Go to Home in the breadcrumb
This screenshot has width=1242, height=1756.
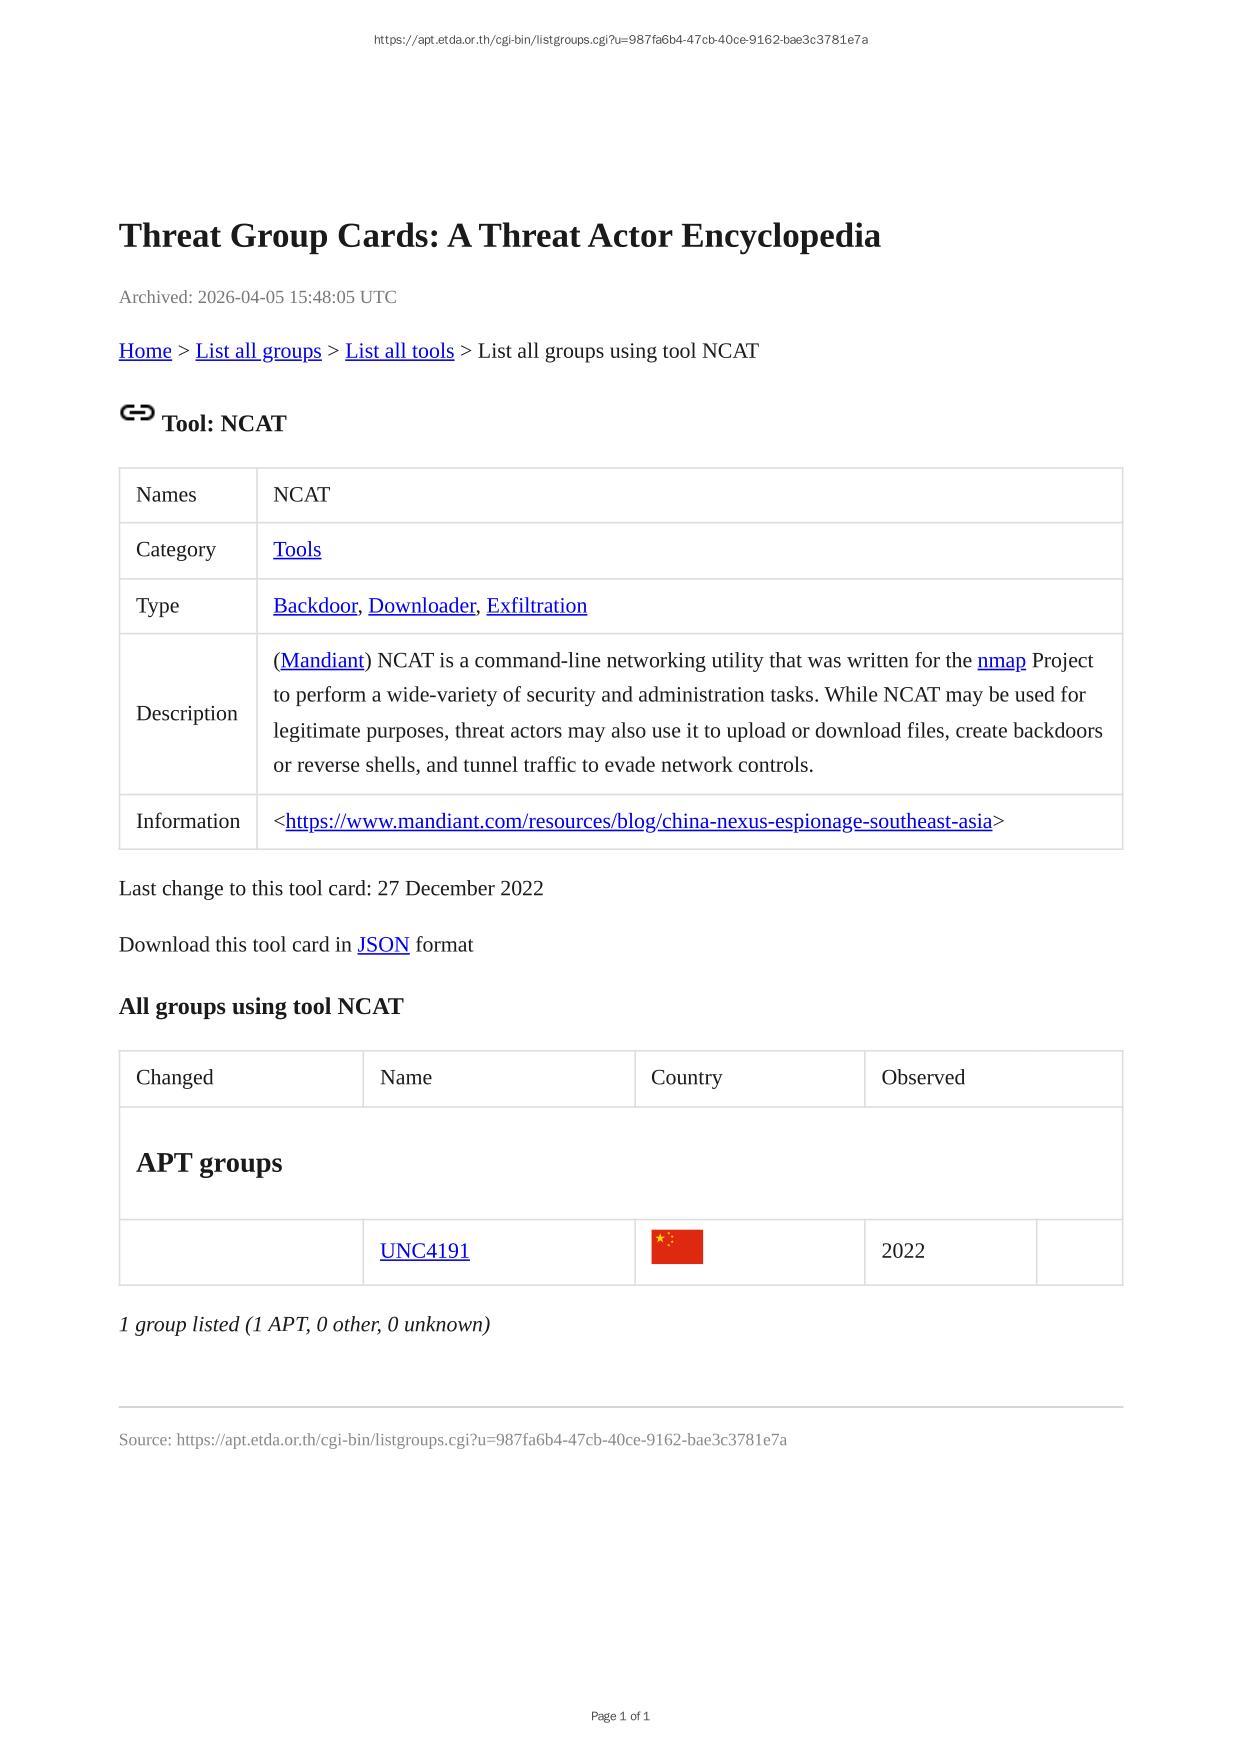tap(145, 351)
